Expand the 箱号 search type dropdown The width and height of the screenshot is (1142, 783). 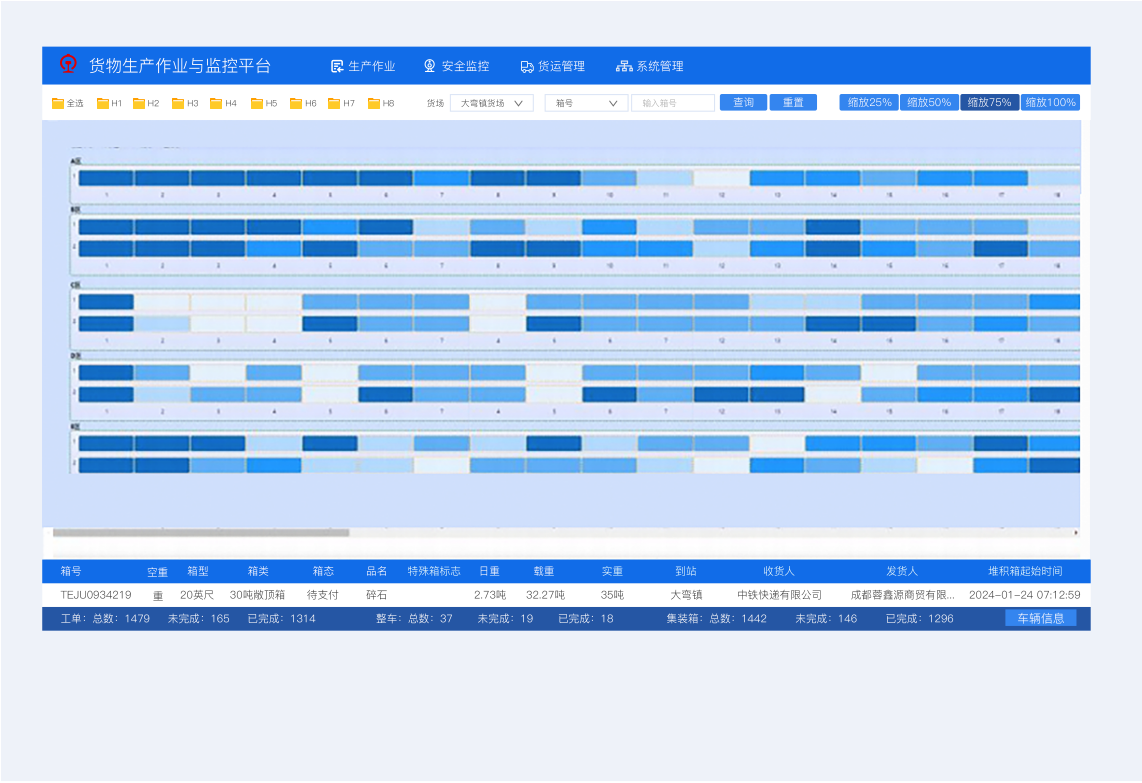586,103
